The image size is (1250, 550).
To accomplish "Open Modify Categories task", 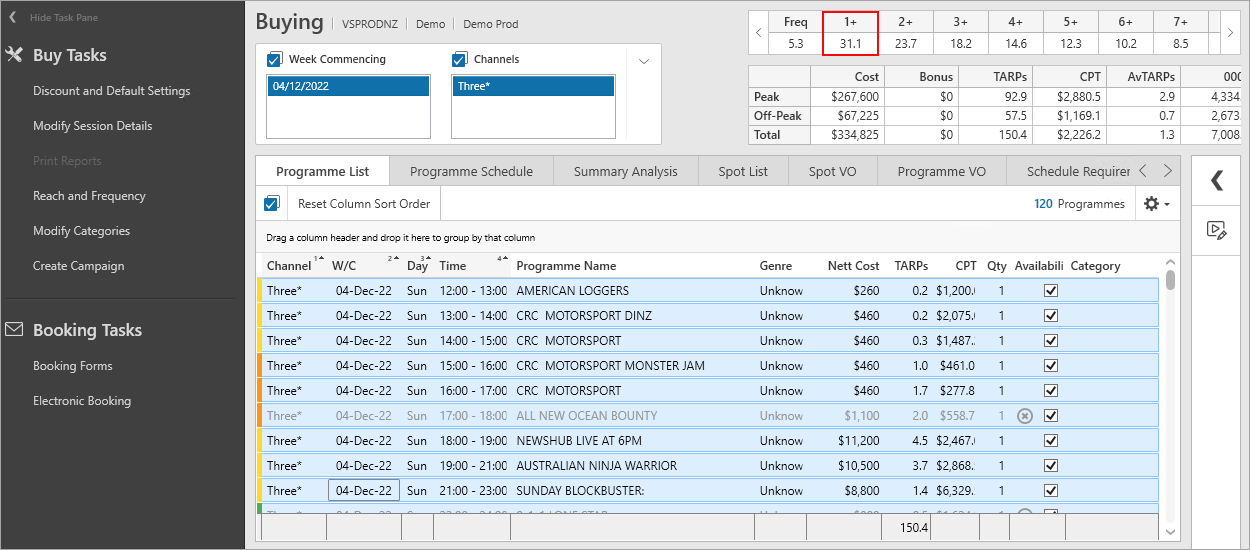I will 81,231.
